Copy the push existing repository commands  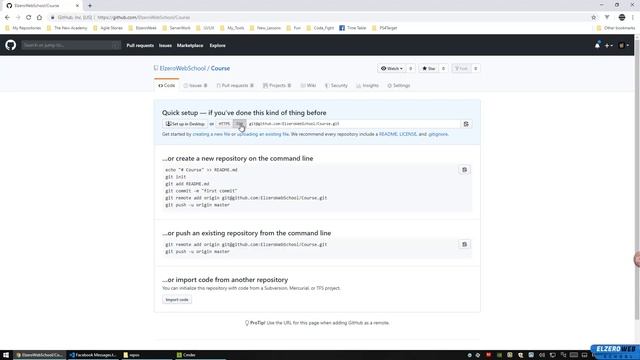[464, 244]
